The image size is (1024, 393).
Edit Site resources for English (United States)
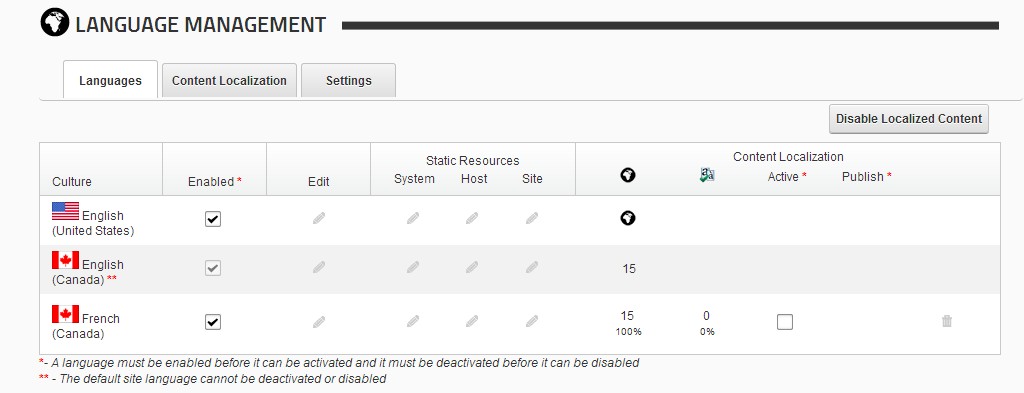click(x=532, y=218)
